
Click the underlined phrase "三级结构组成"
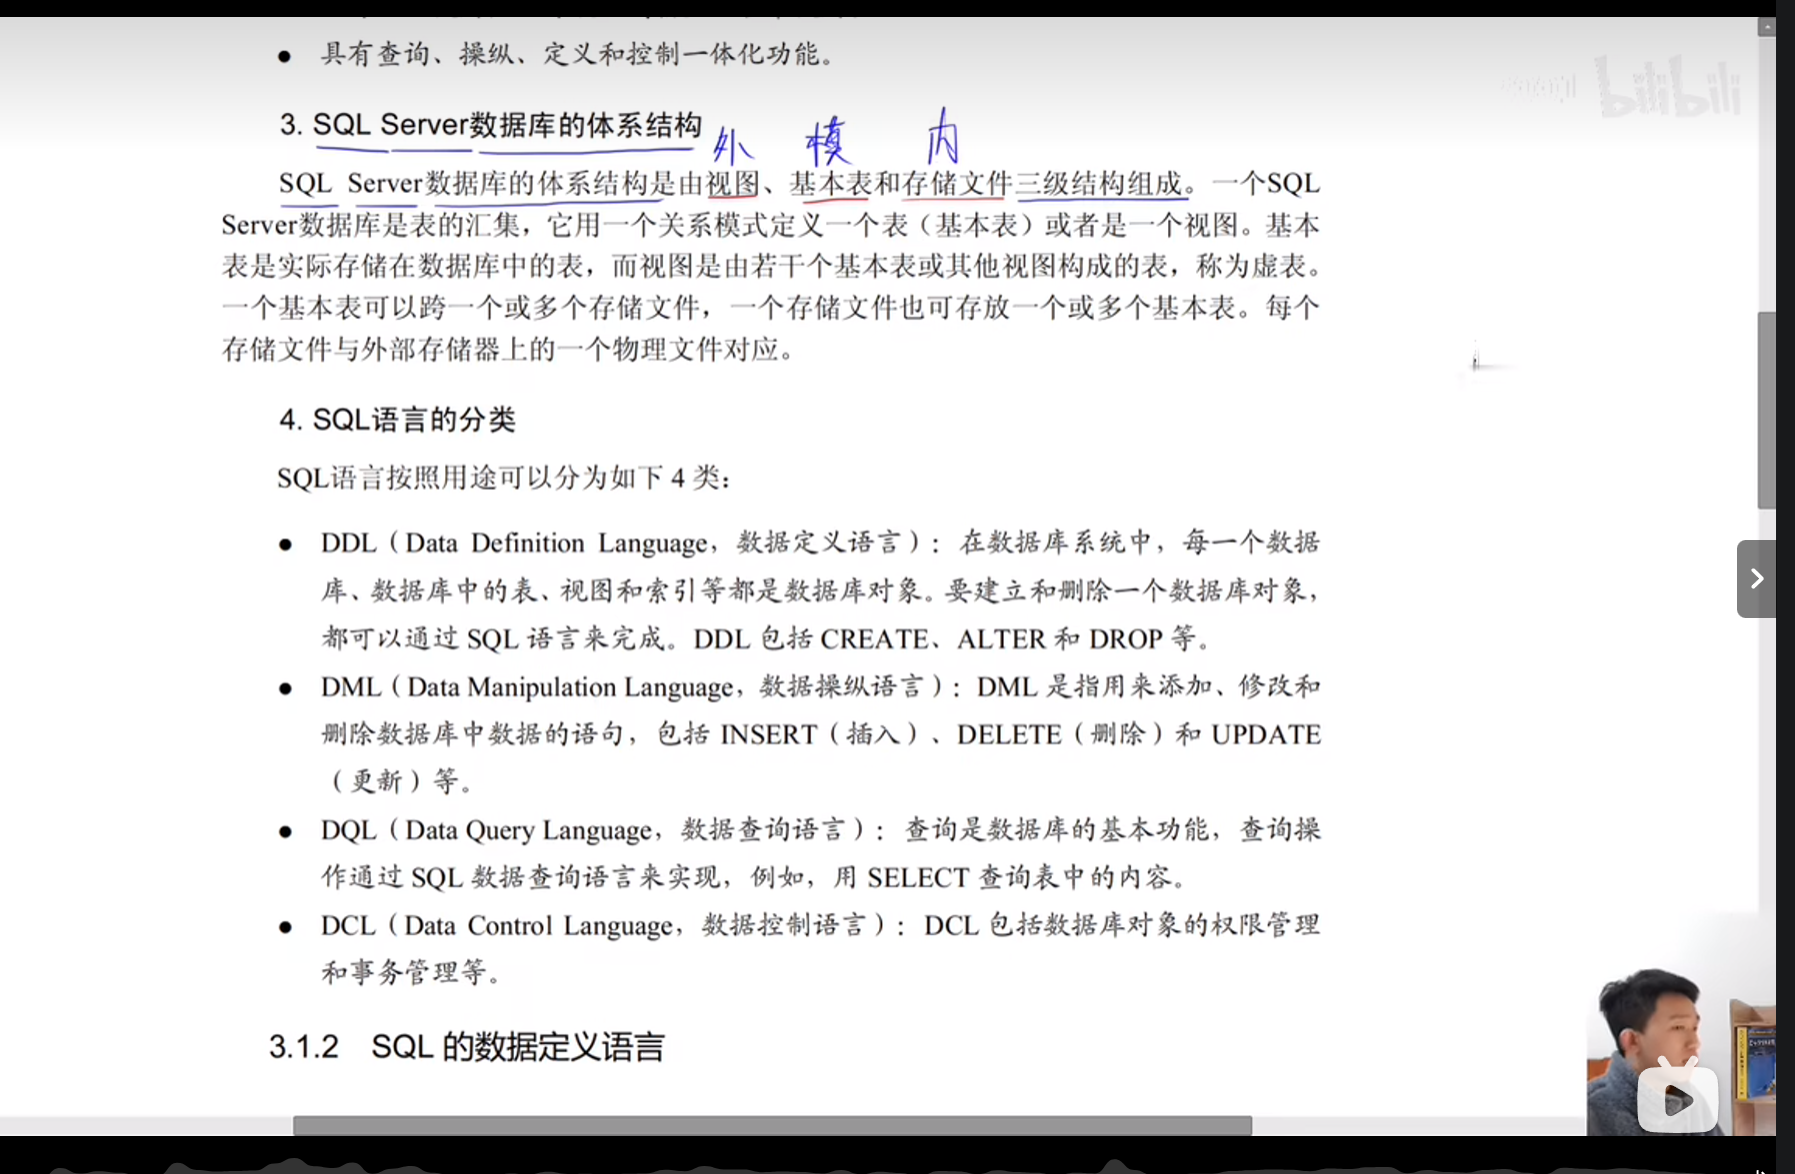click(1099, 184)
